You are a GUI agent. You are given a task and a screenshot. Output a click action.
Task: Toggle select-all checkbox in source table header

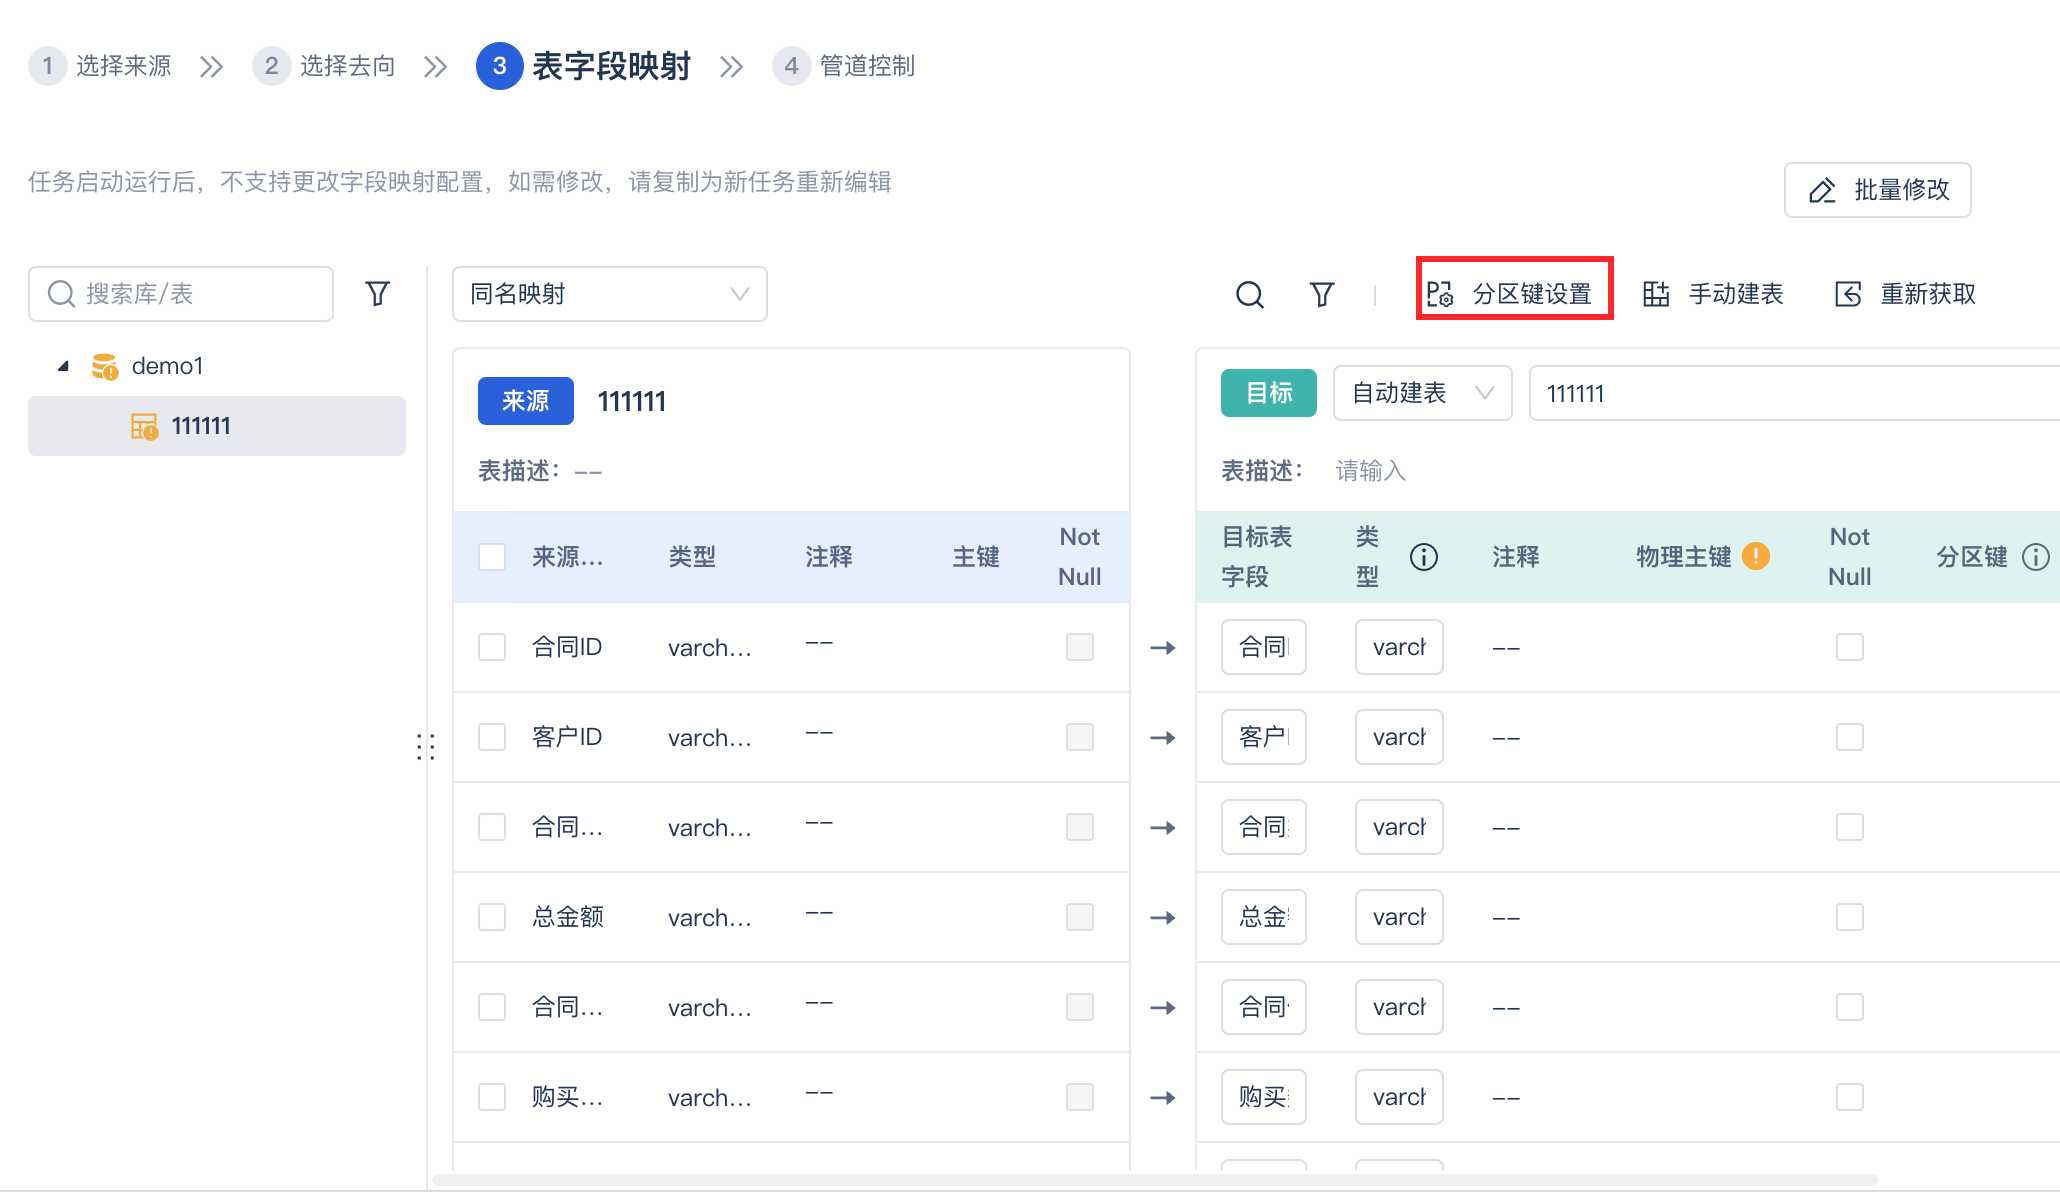click(x=492, y=557)
